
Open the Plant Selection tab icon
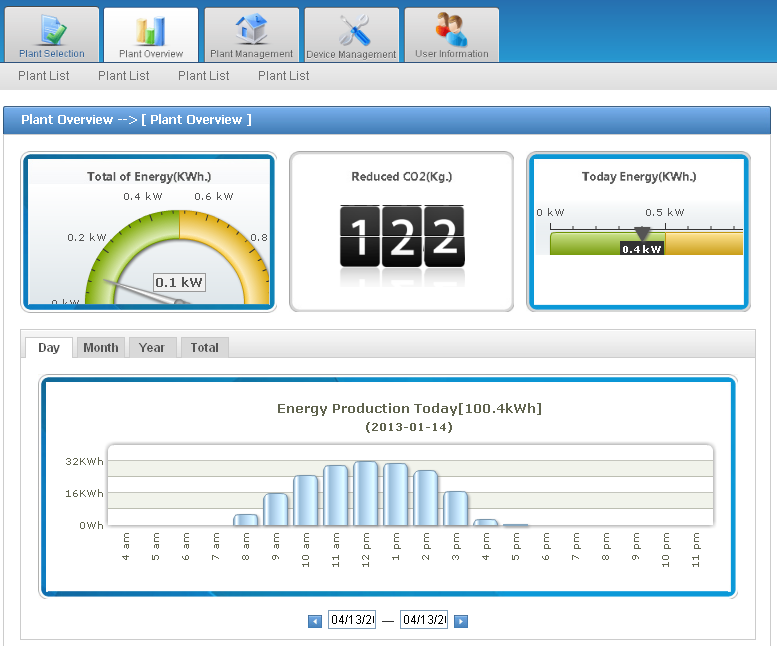[x=53, y=30]
